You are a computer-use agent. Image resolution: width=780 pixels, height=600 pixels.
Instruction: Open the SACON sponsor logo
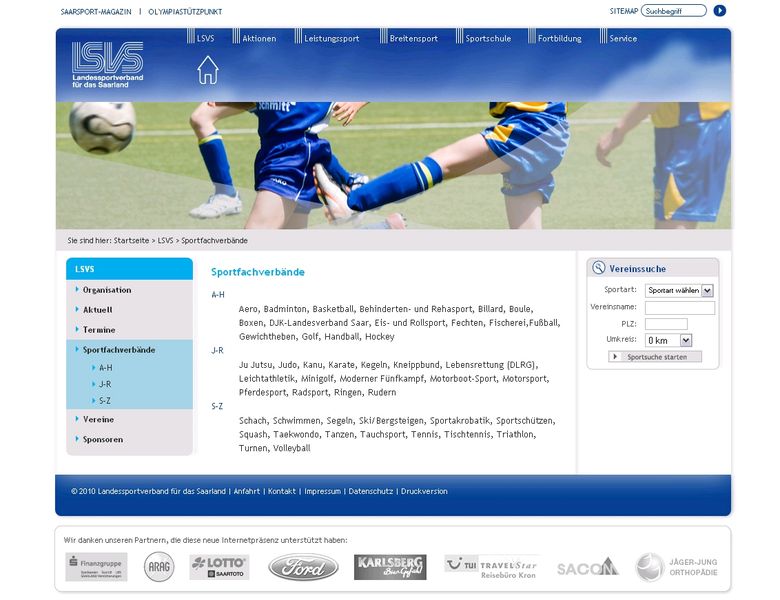[x=587, y=568]
